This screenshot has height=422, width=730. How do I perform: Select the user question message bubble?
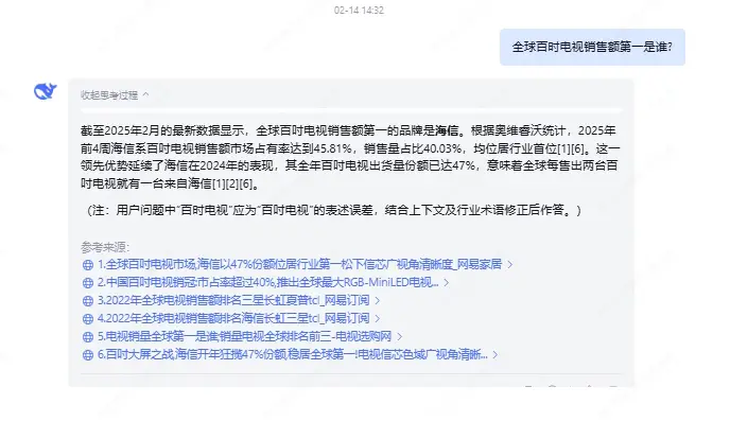pos(592,47)
